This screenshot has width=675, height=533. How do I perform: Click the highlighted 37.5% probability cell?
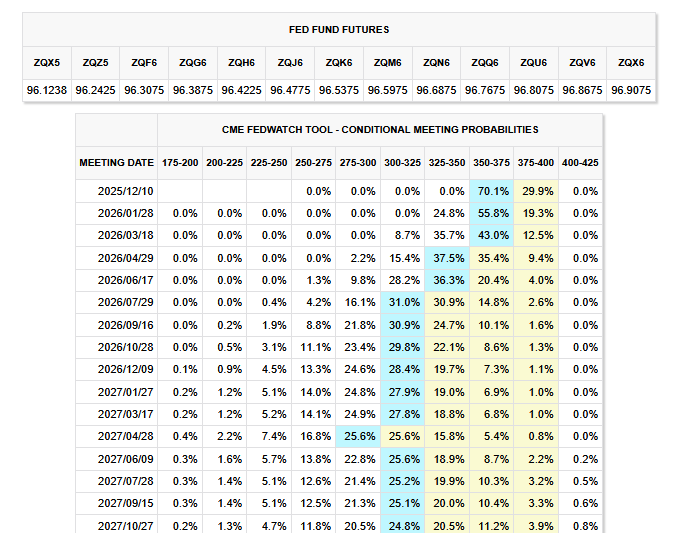coord(449,257)
